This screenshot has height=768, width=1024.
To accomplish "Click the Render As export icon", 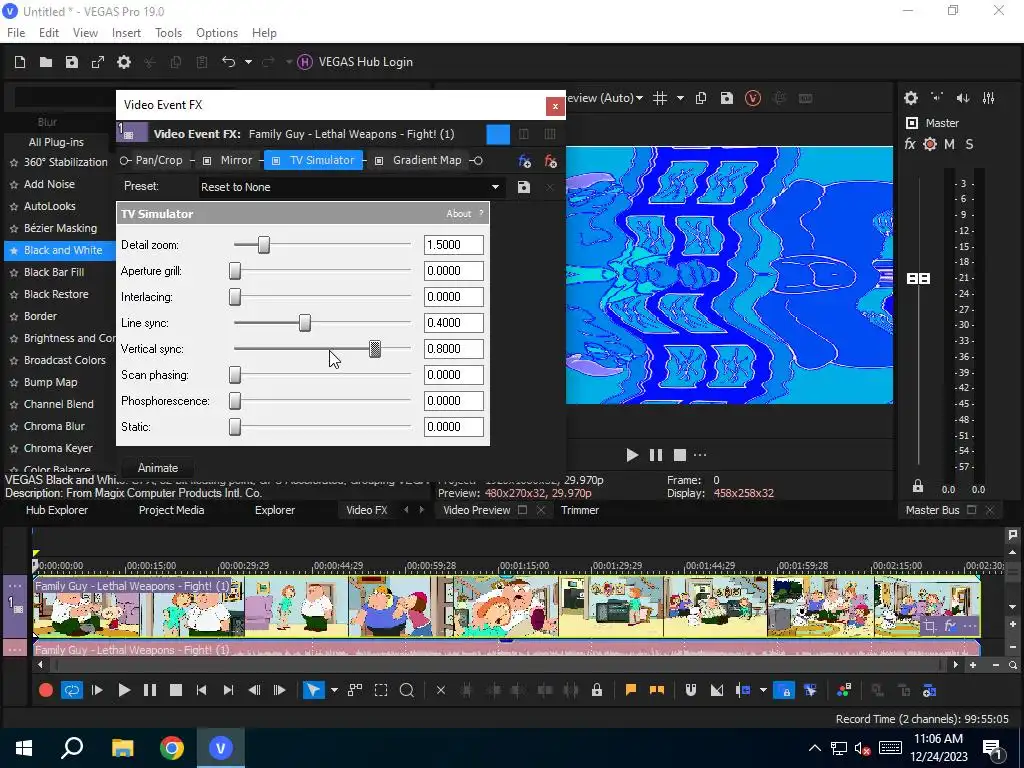I will (98, 62).
